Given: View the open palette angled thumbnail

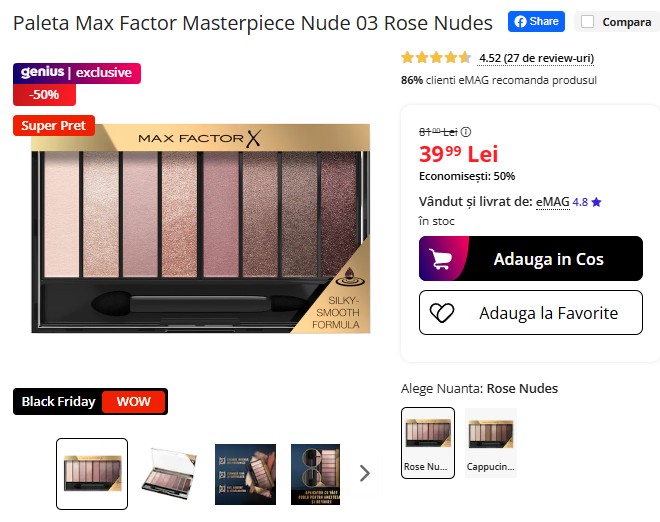Looking at the screenshot, I should pyautogui.click(x=169, y=474).
